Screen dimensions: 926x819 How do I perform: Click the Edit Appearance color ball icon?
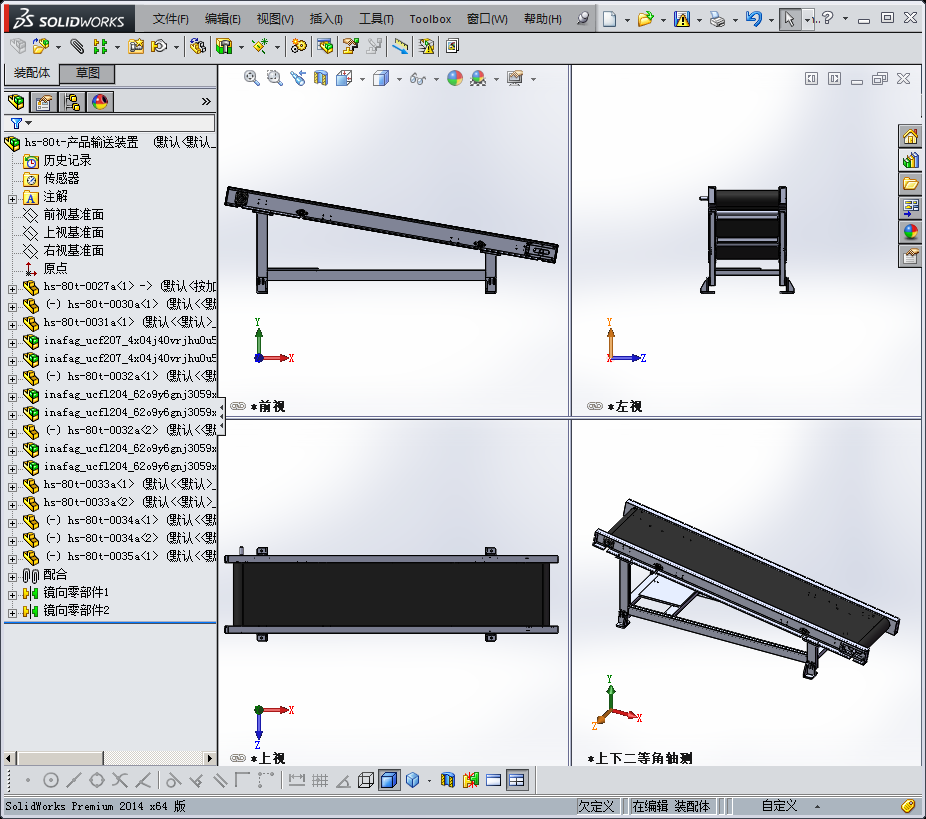point(455,78)
